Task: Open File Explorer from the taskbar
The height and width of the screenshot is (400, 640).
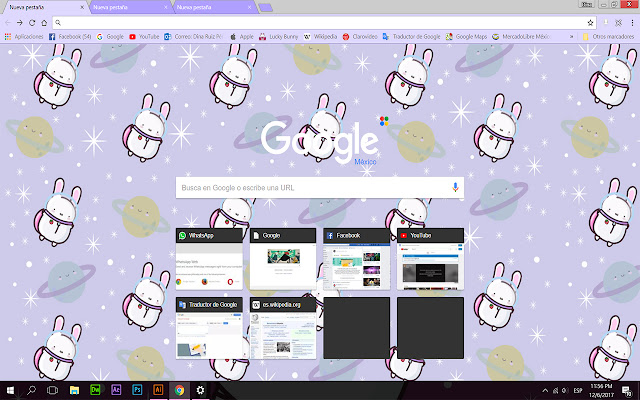Action: point(74,390)
